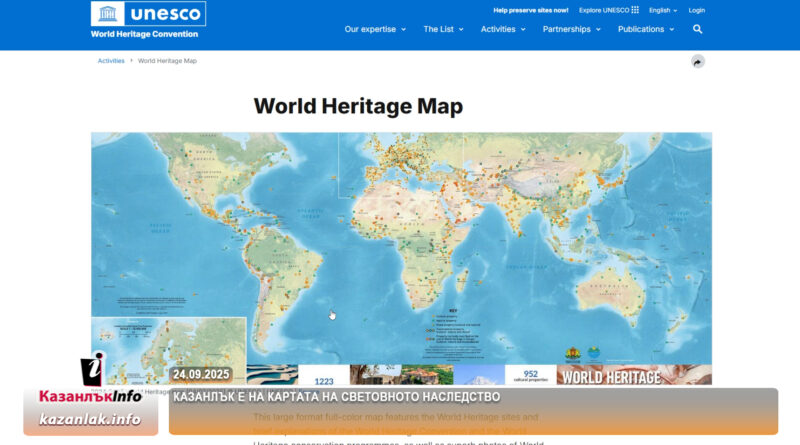Expand the Our expertise menu
The height and width of the screenshot is (445, 800).
[x=375, y=29]
